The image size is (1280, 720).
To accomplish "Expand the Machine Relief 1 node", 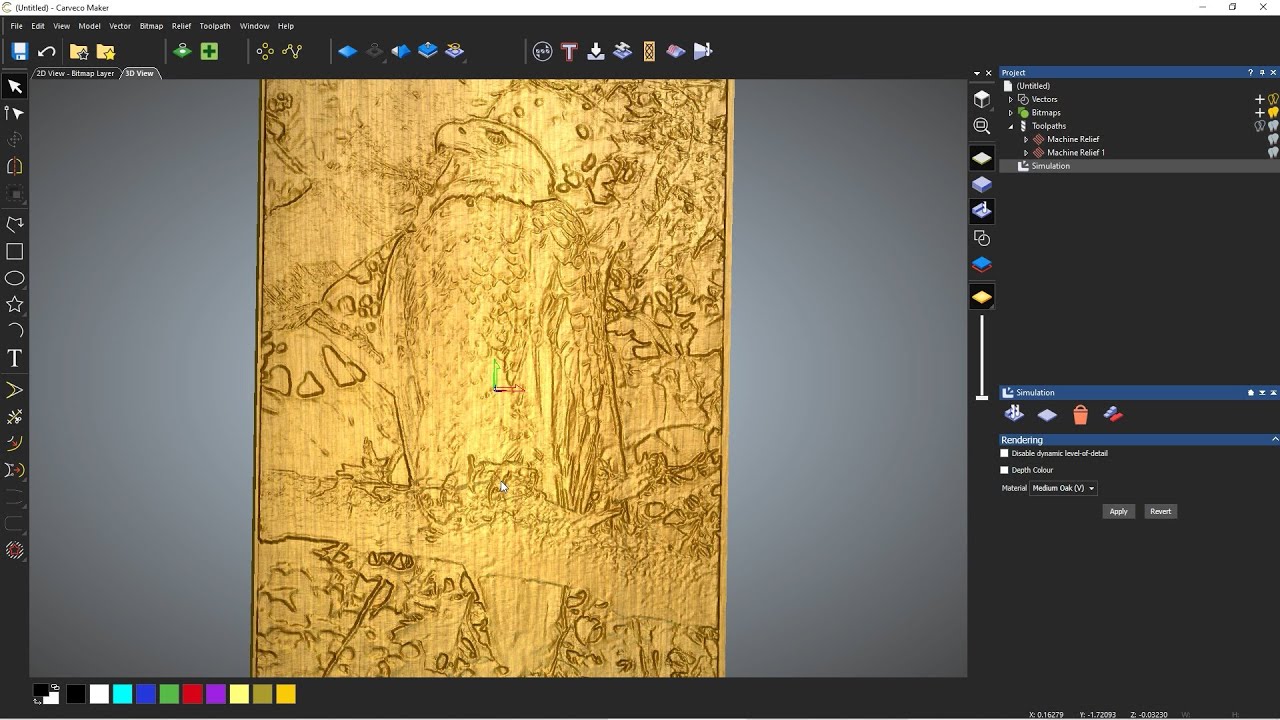I will pos(1025,153).
